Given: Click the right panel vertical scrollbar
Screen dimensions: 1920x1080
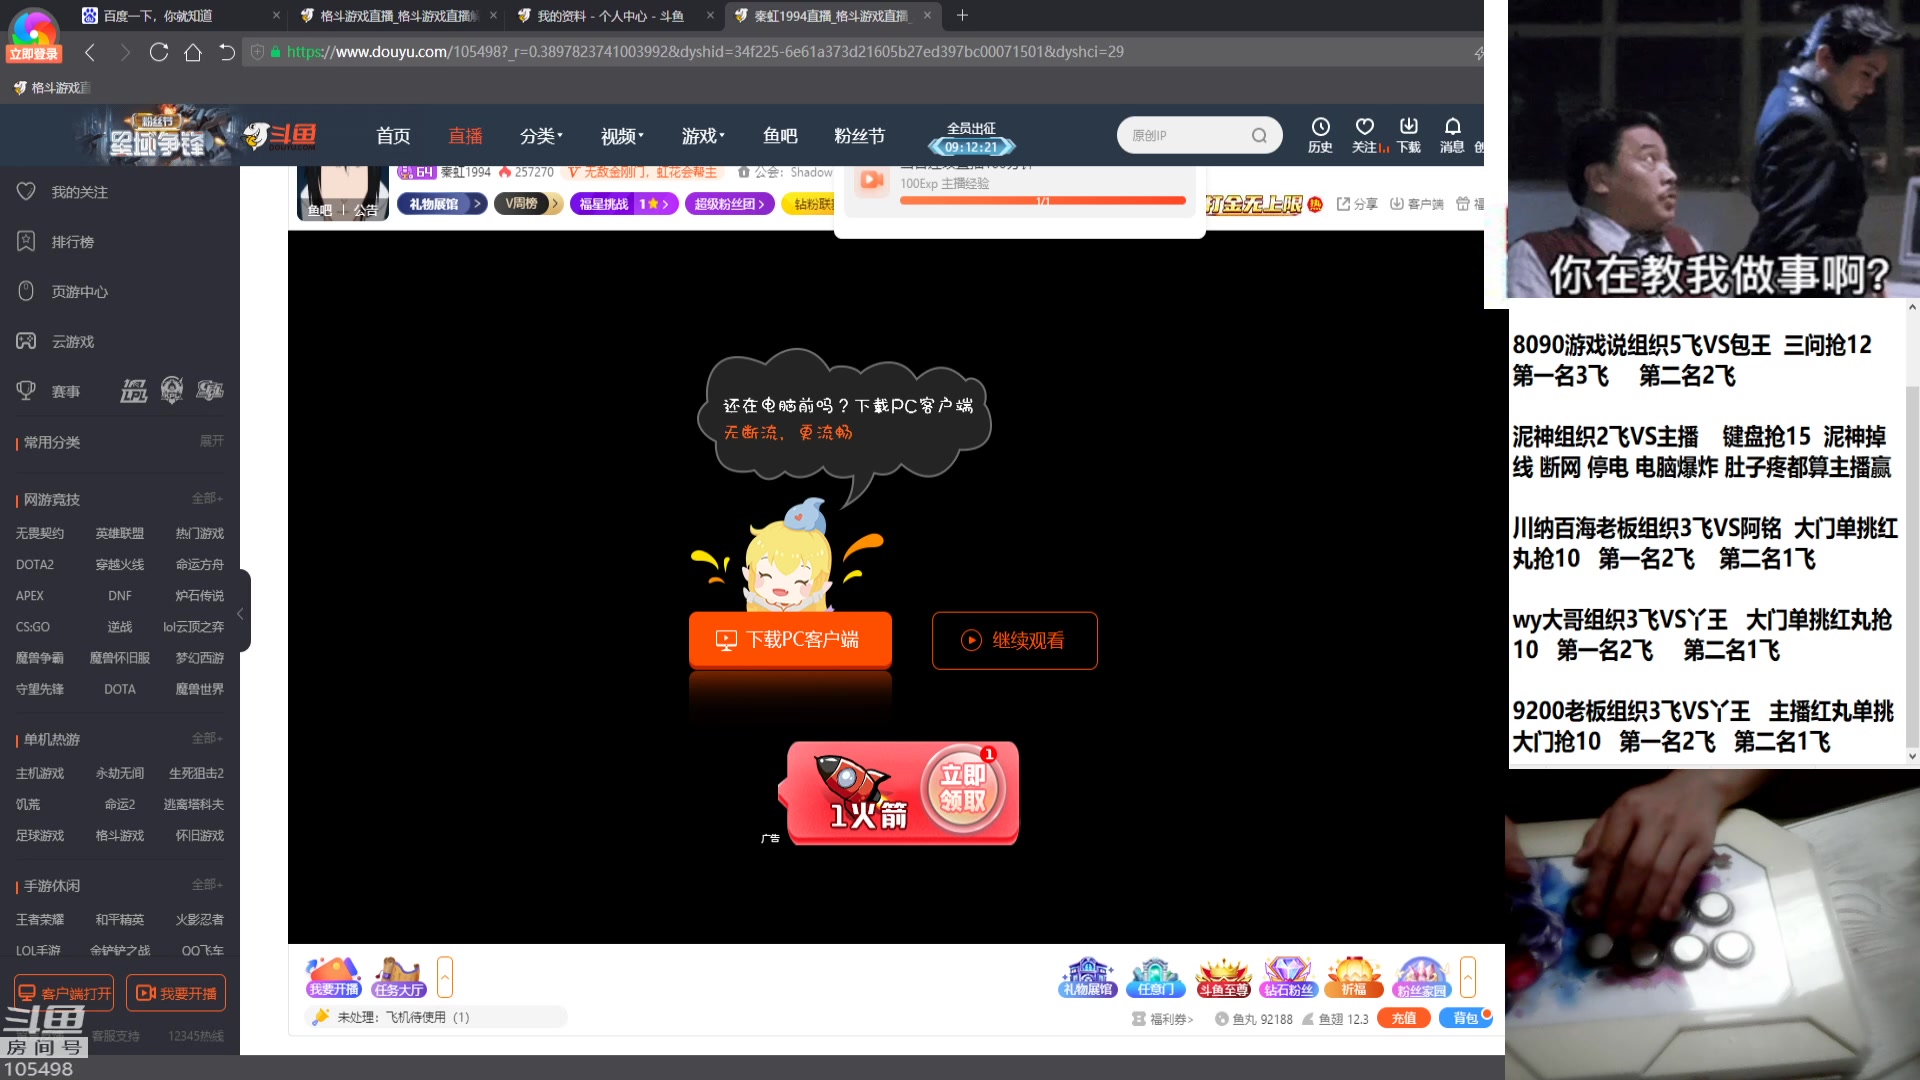Looking at the screenshot, I should click(x=1912, y=565).
